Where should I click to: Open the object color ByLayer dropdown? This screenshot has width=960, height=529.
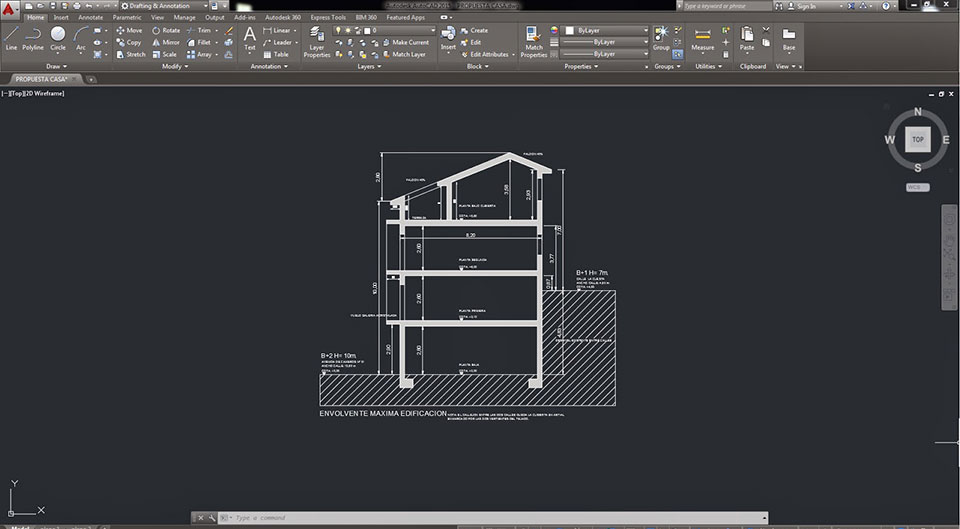pos(606,30)
